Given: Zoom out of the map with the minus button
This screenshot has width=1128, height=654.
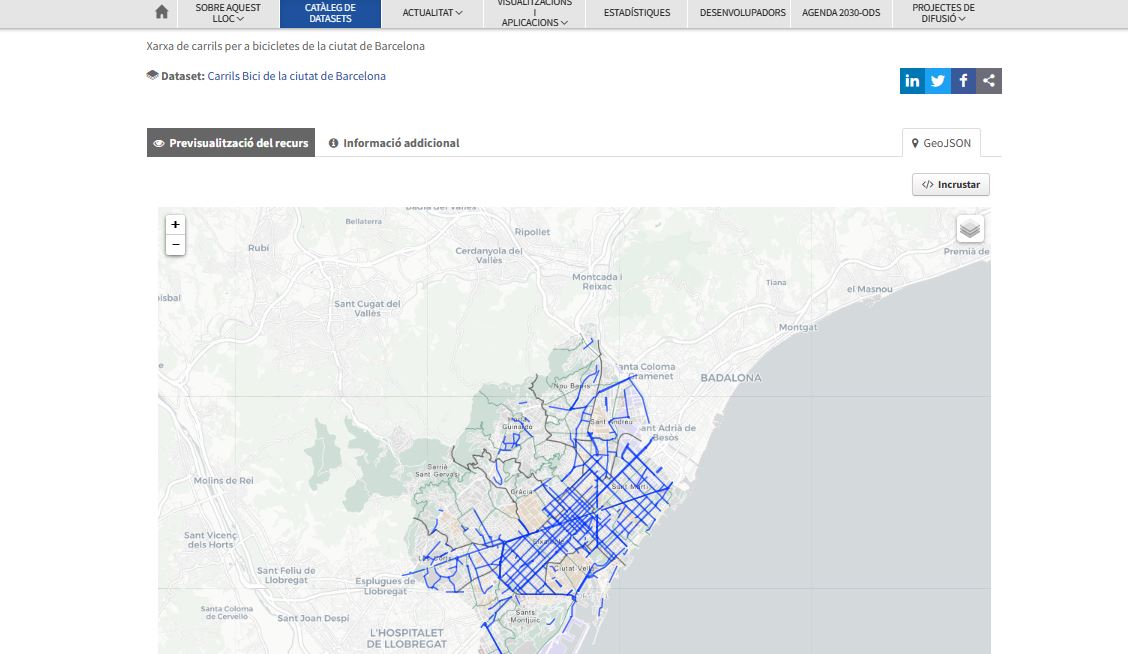Looking at the screenshot, I should tap(175, 244).
